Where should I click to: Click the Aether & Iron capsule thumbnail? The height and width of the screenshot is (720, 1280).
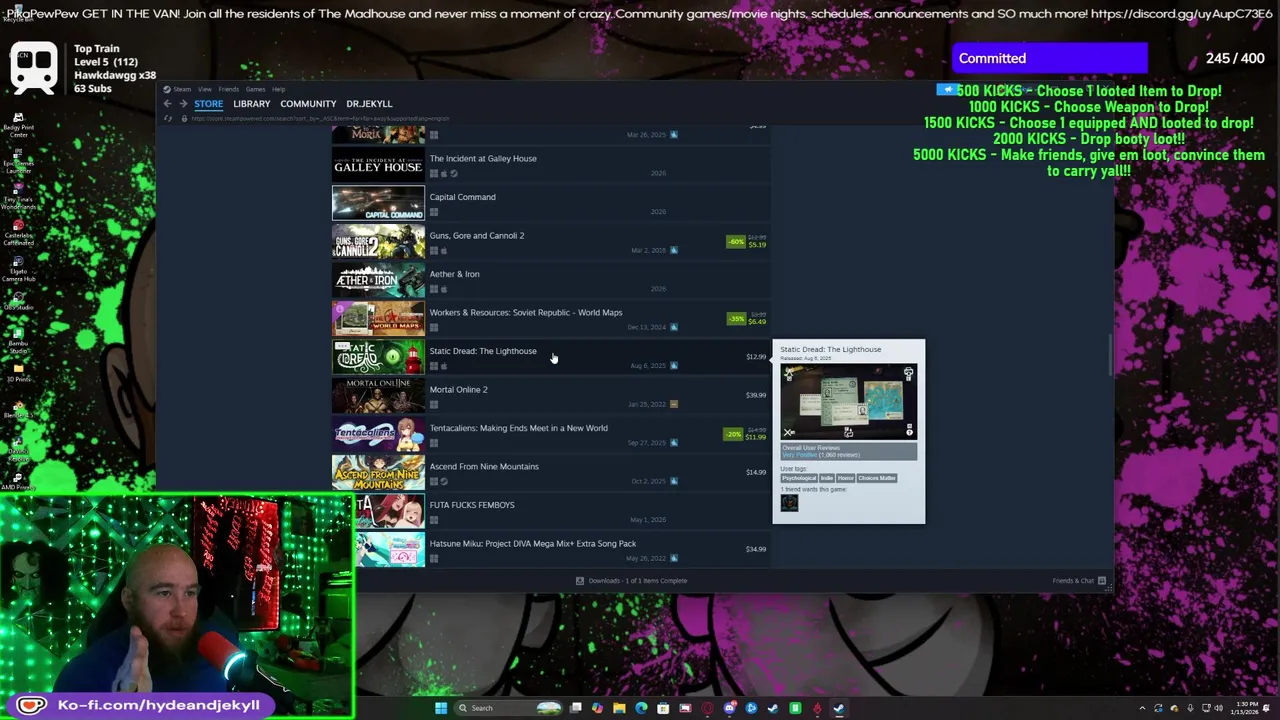point(378,280)
